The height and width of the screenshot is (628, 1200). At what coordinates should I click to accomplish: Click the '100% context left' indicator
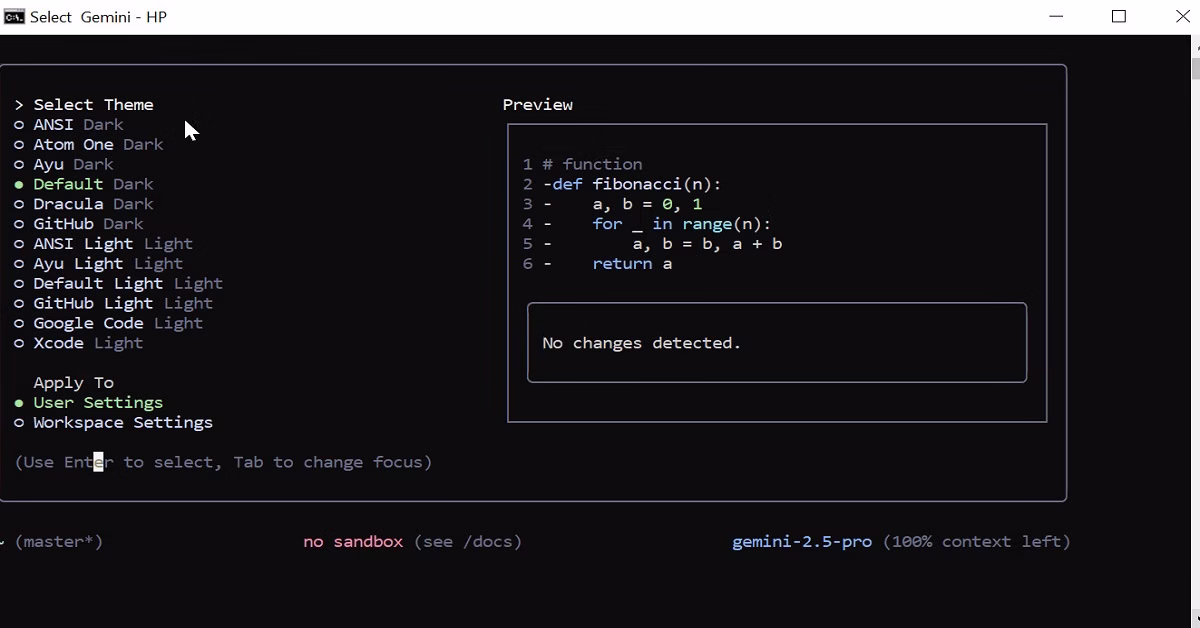point(977,542)
